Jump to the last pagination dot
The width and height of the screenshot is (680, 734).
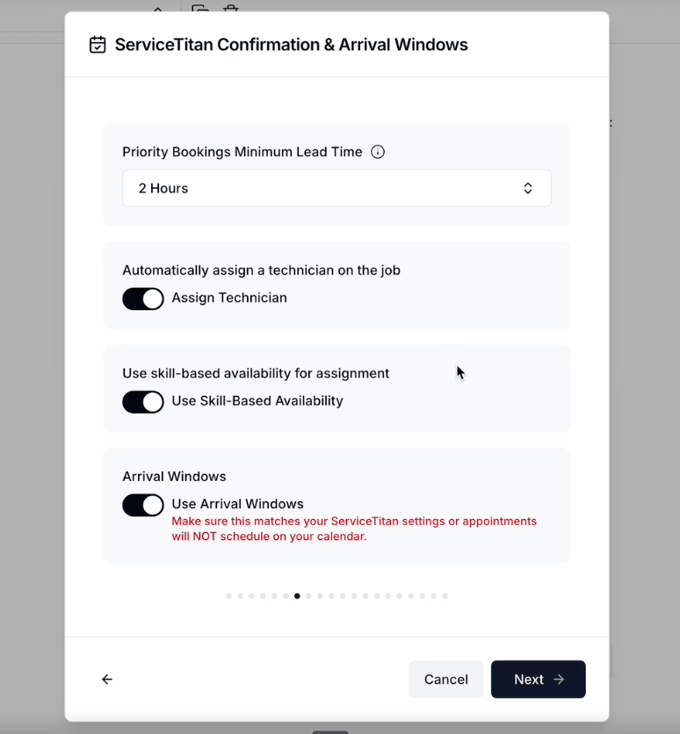click(445, 596)
